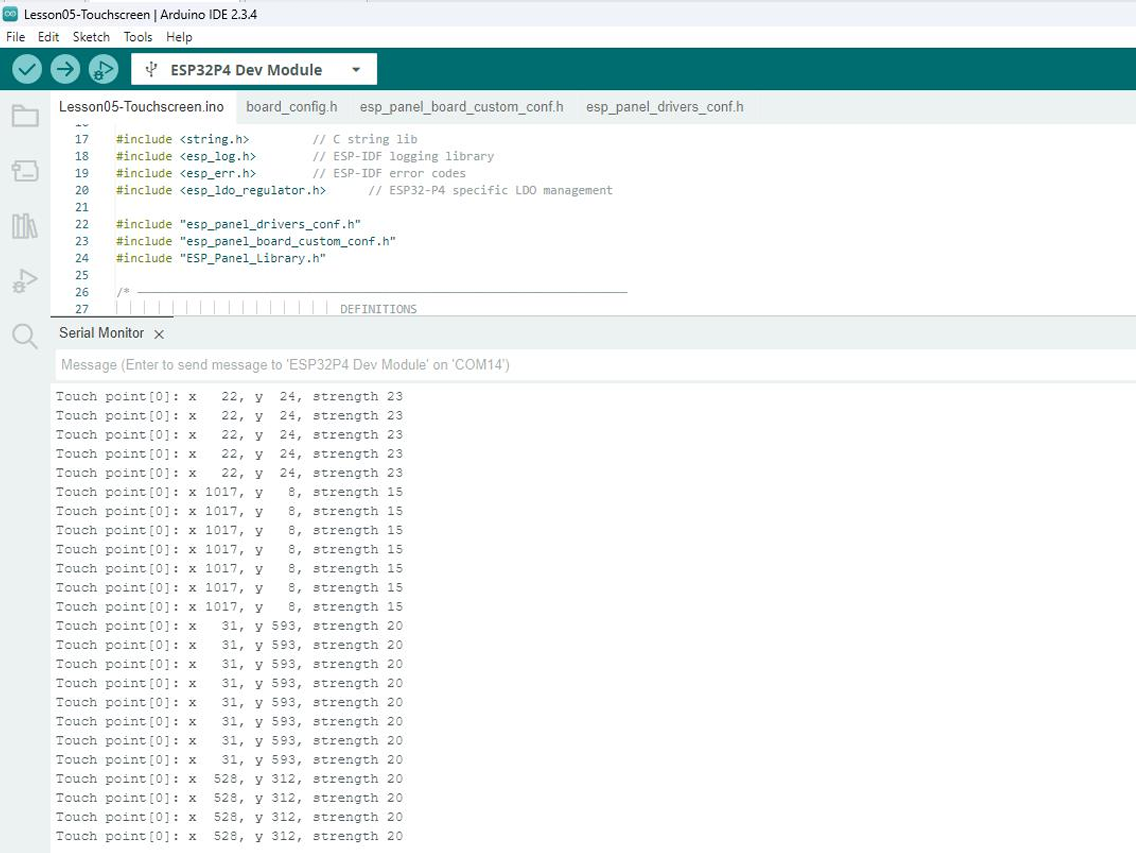This screenshot has height=853, width=1136.
Task: Click comment 'ESP-IDF error codes'
Action: 389,173
